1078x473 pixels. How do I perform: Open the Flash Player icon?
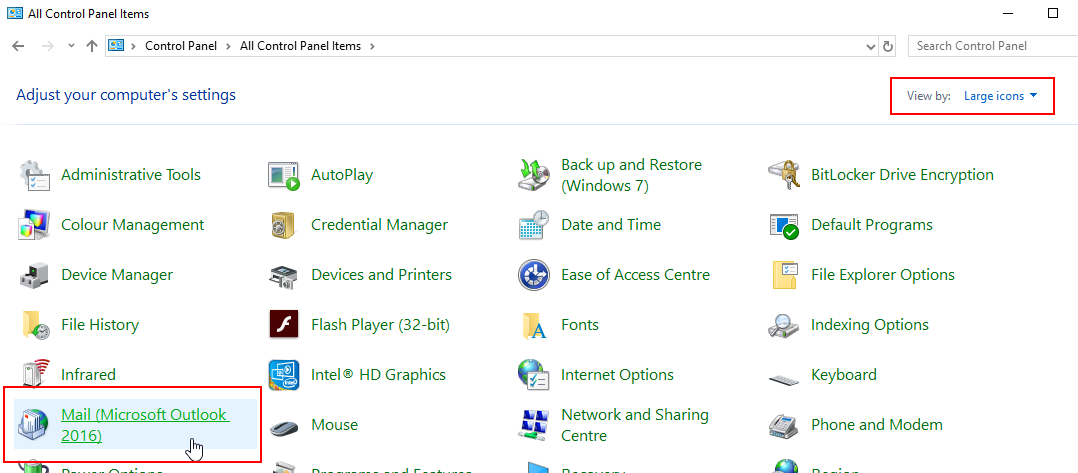(284, 324)
